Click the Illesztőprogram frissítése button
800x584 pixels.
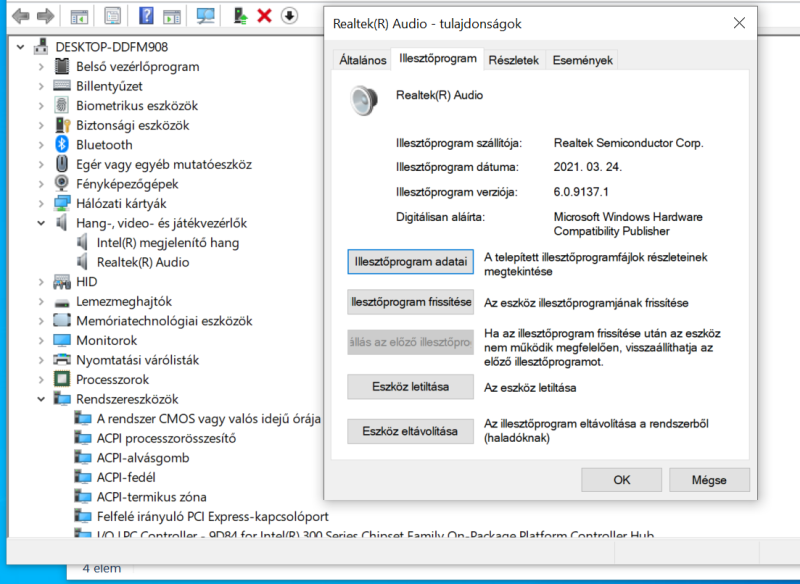click(411, 302)
